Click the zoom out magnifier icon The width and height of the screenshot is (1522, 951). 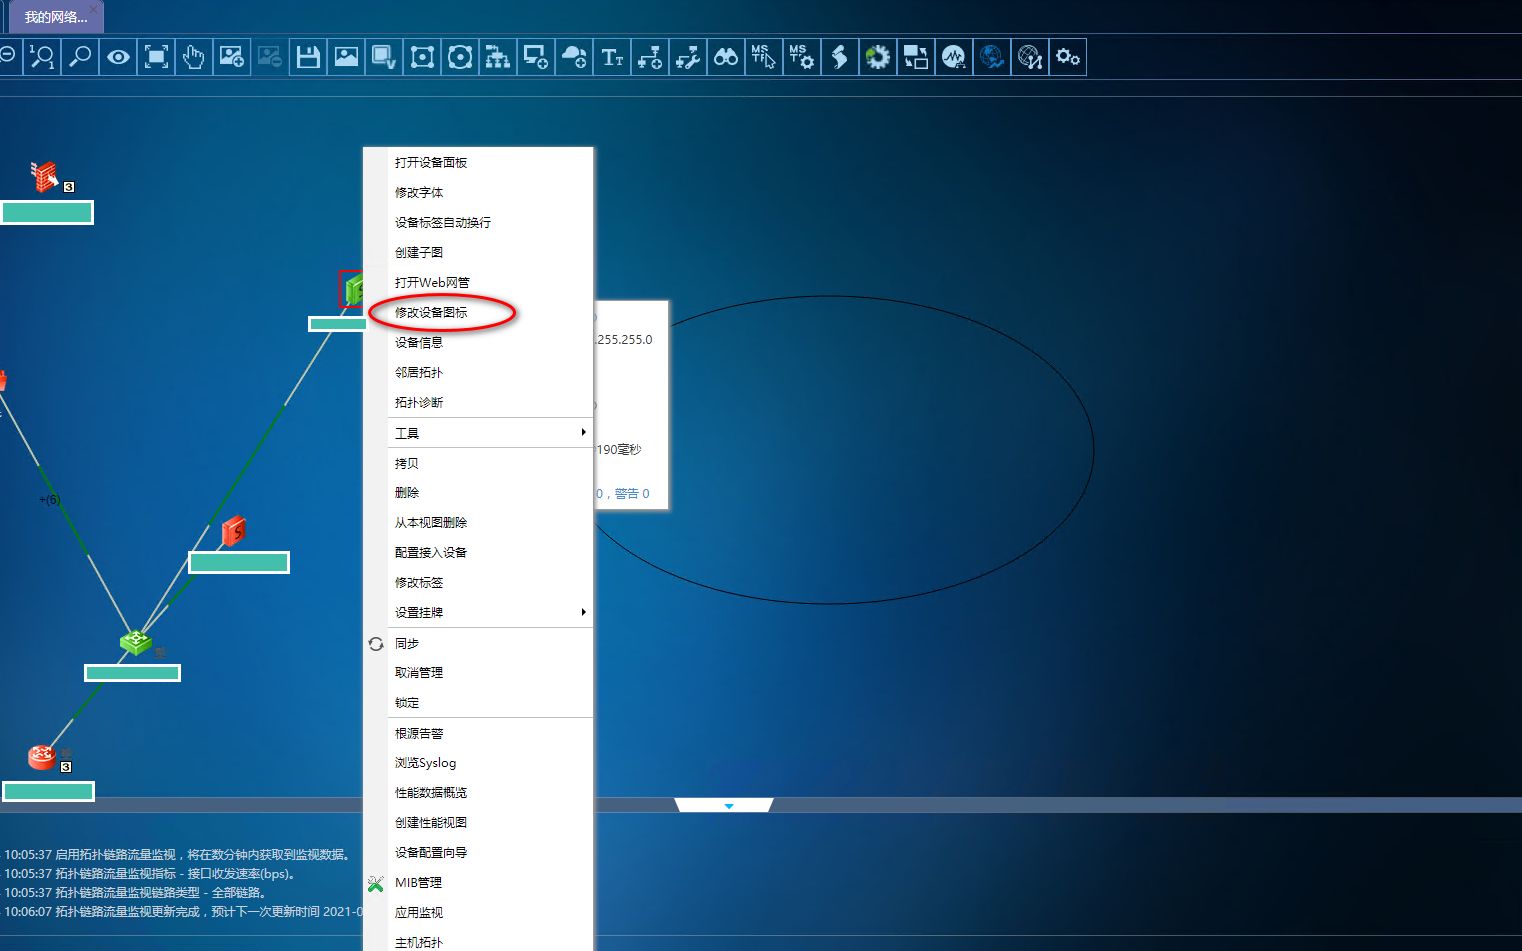[x=8, y=57]
